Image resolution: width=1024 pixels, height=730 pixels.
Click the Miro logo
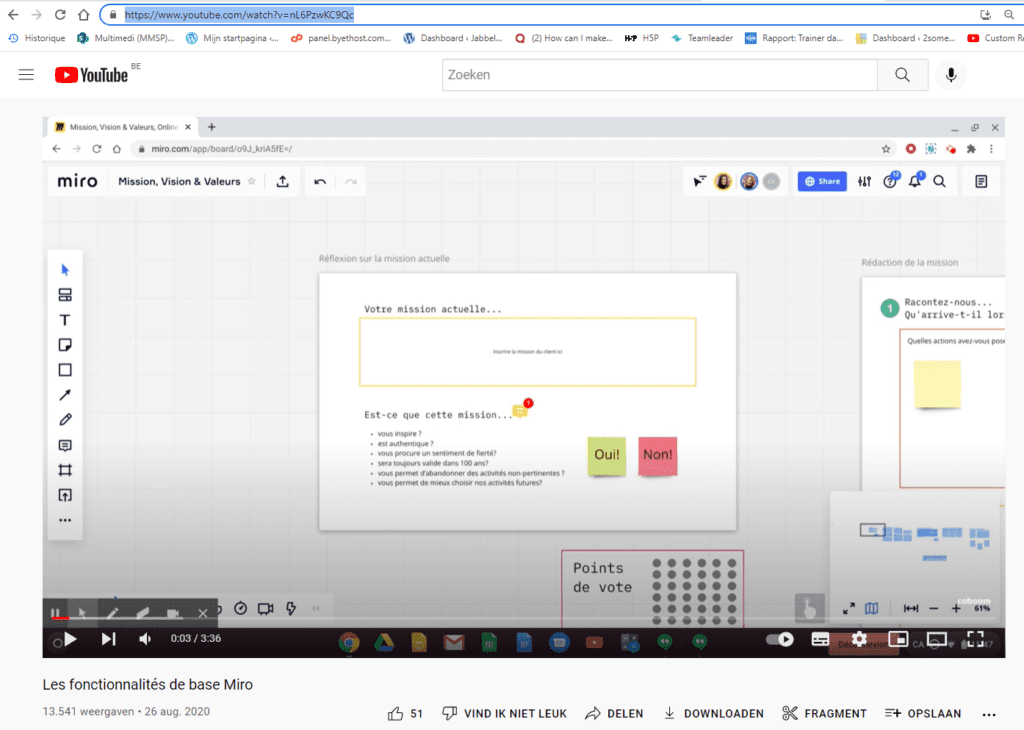[77, 181]
